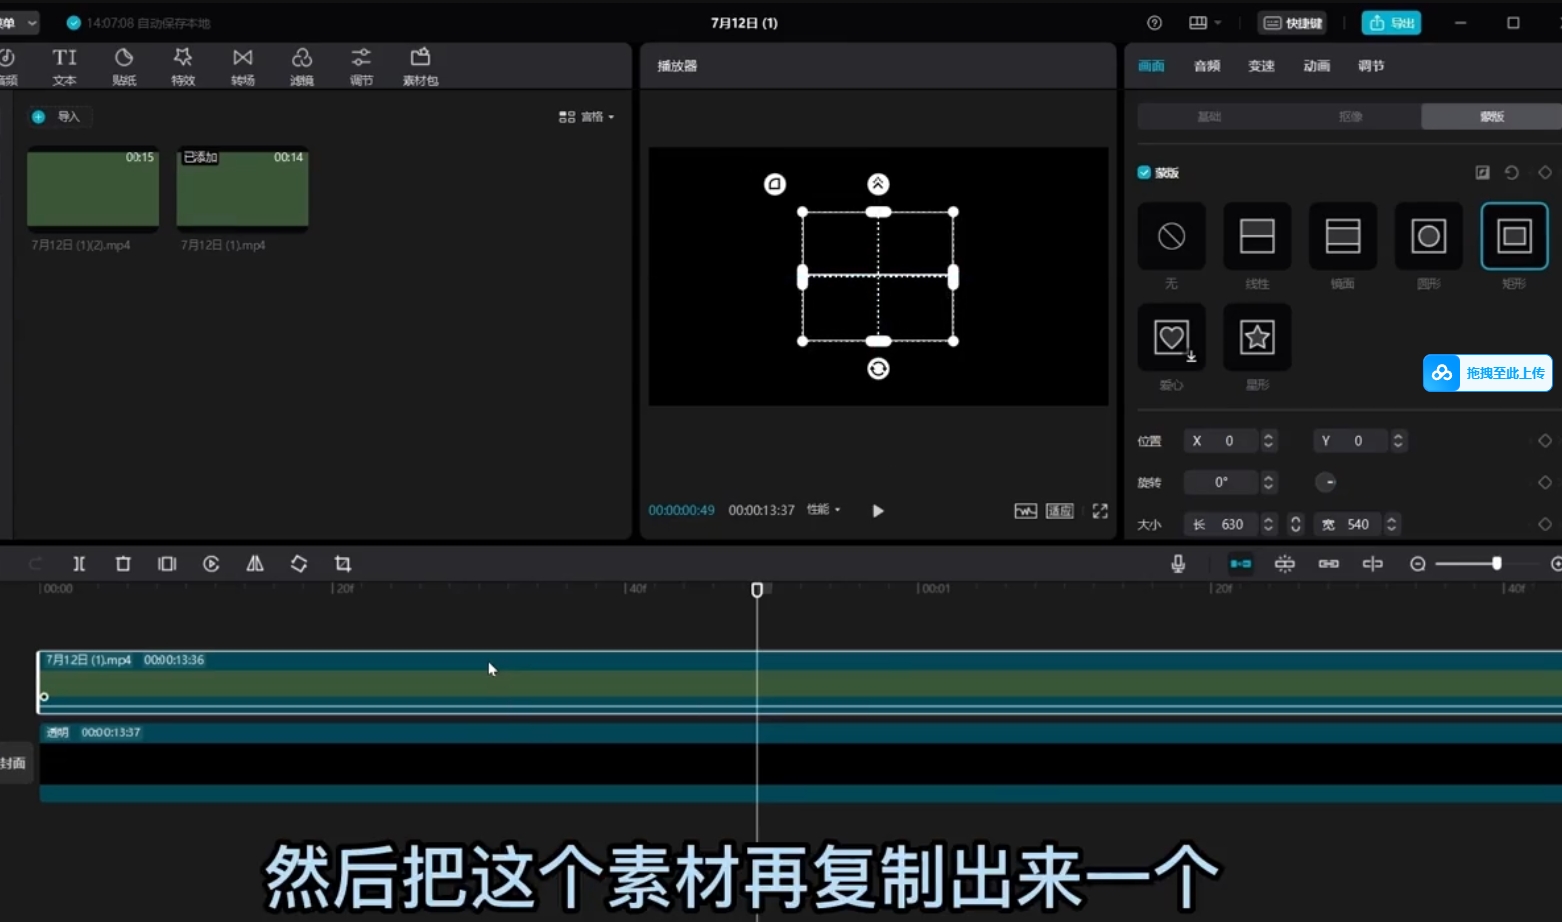Screen dimensions: 1562x922
Task: Expand the media grid view options dropdown
Action: (x=587, y=117)
